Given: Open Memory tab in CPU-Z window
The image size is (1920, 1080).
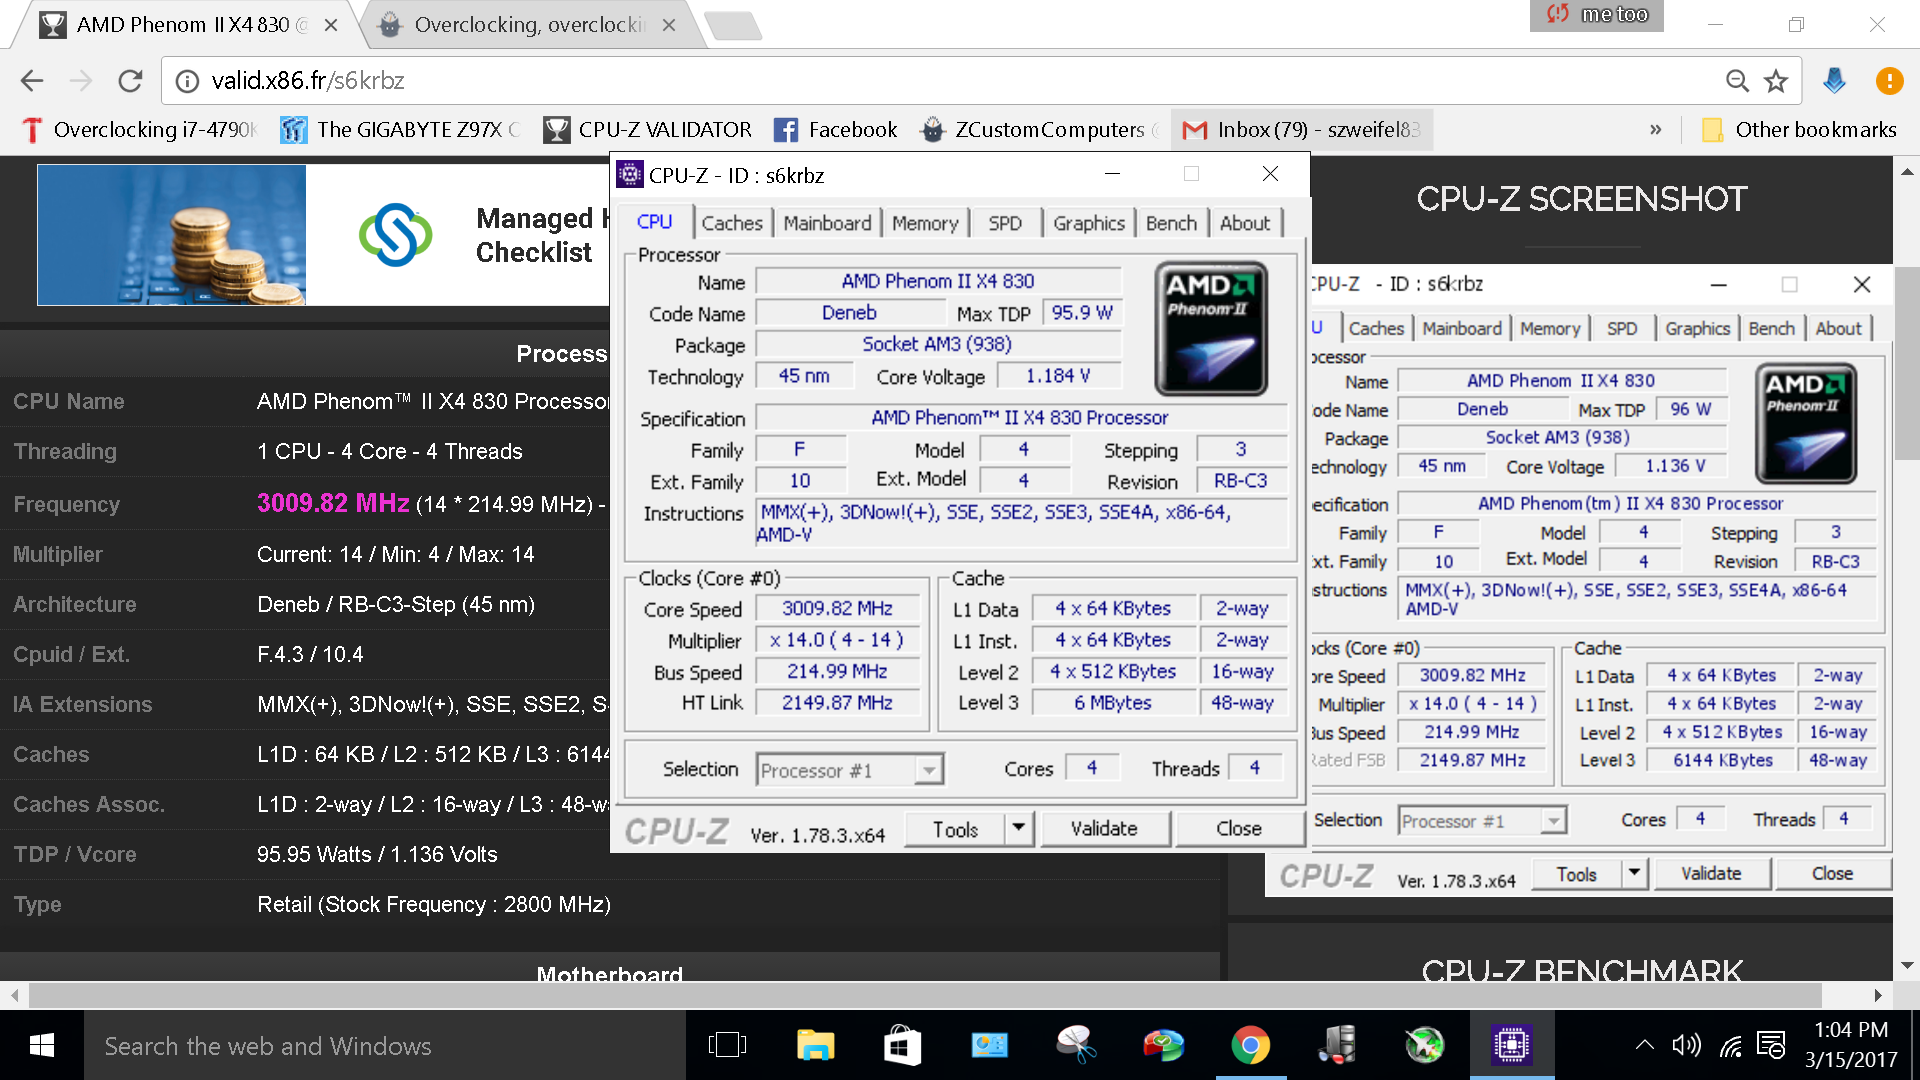Looking at the screenshot, I should (x=925, y=223).
